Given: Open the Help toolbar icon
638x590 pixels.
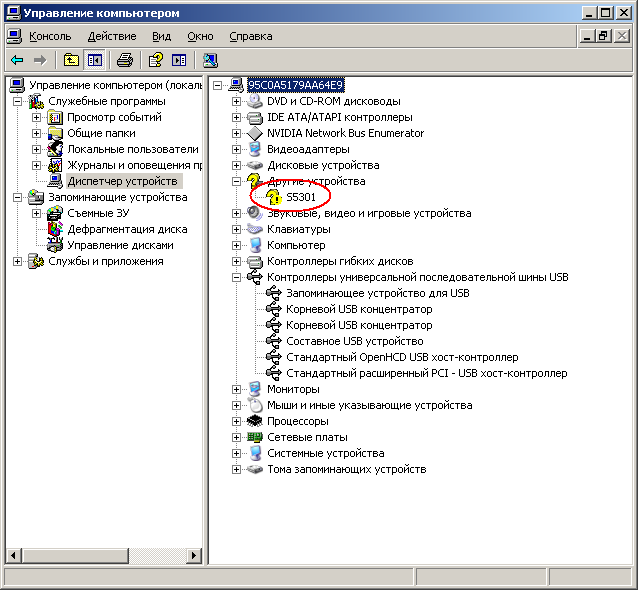Looking at the screenshot, I should click(x=155, y=61).
